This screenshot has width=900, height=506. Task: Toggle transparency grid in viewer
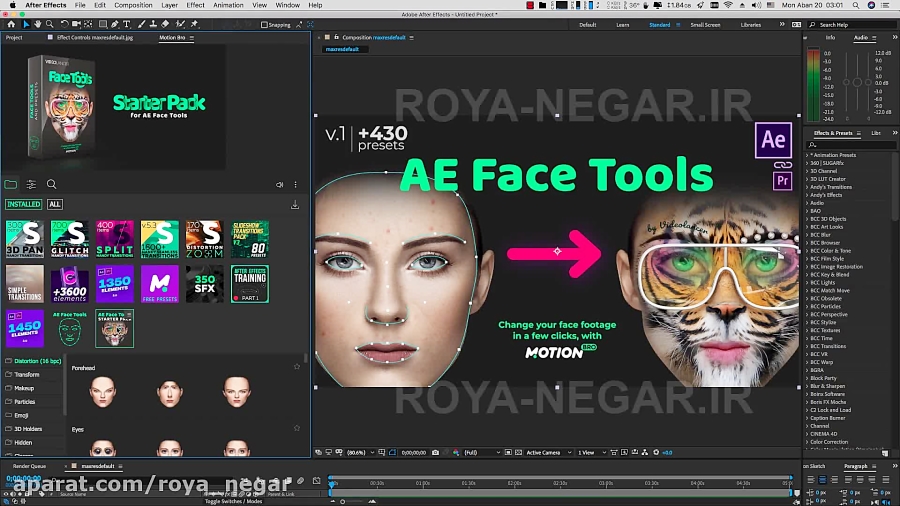tap(518, 453)
